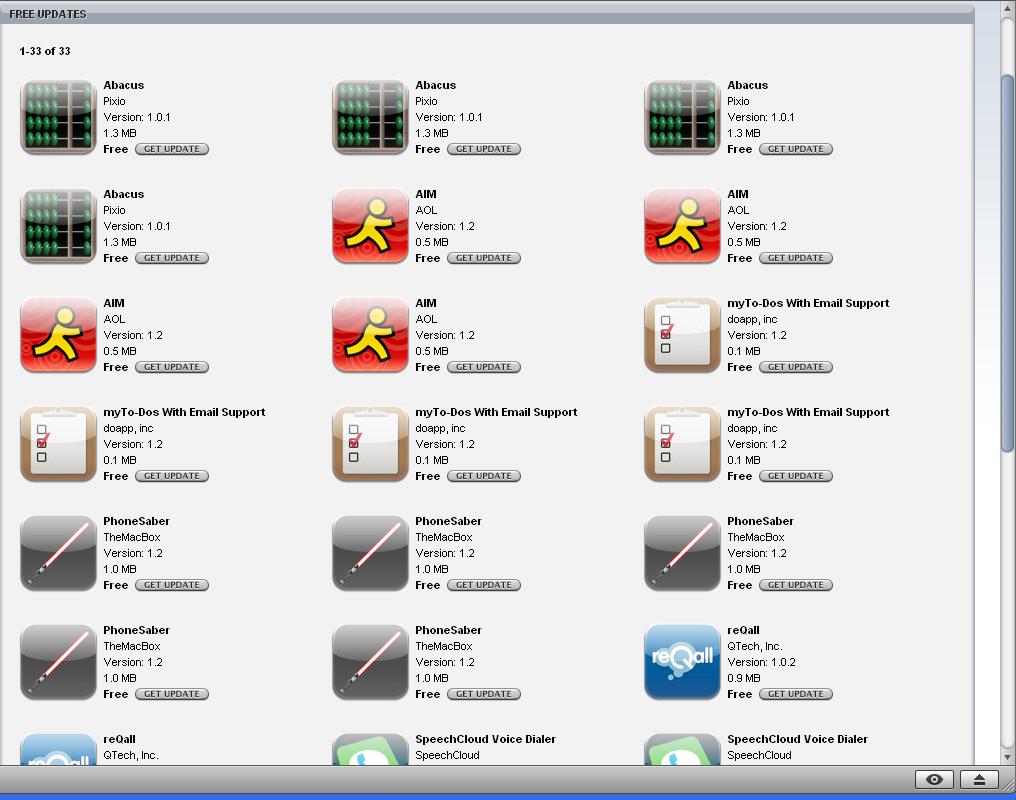Get update for top-left Abacus
The image size is (1016, 800).
172,149
